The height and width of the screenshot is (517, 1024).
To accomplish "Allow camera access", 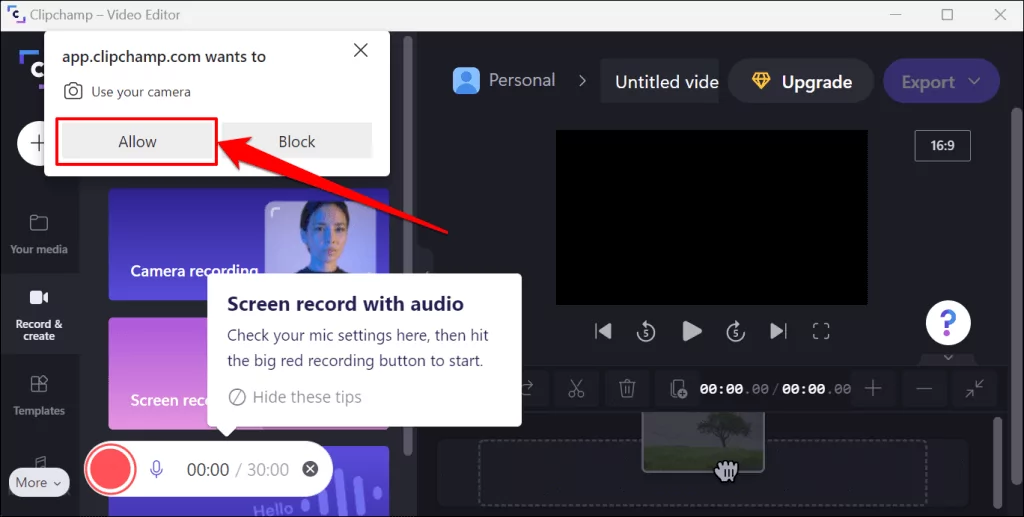I will [x=136, y=142].
